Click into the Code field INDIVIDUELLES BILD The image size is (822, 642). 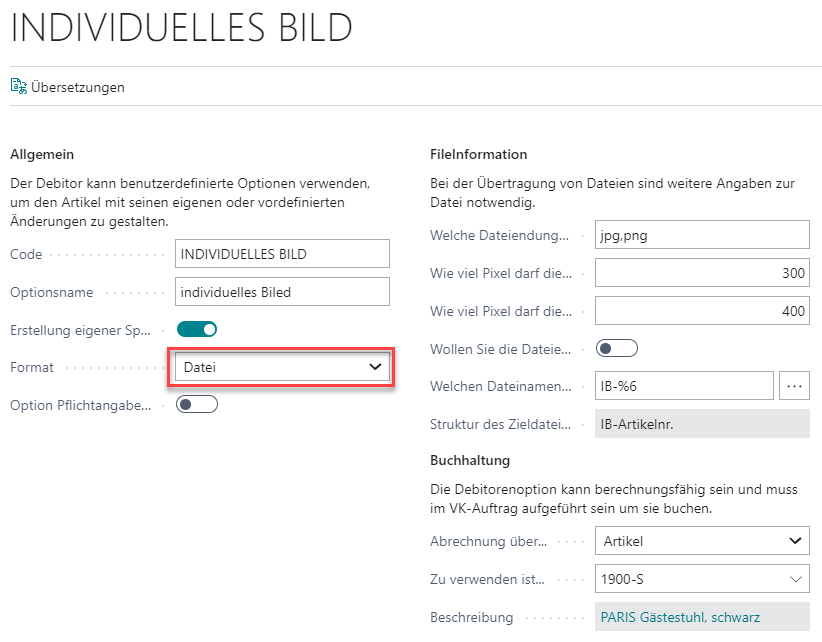tap(283, 254)
